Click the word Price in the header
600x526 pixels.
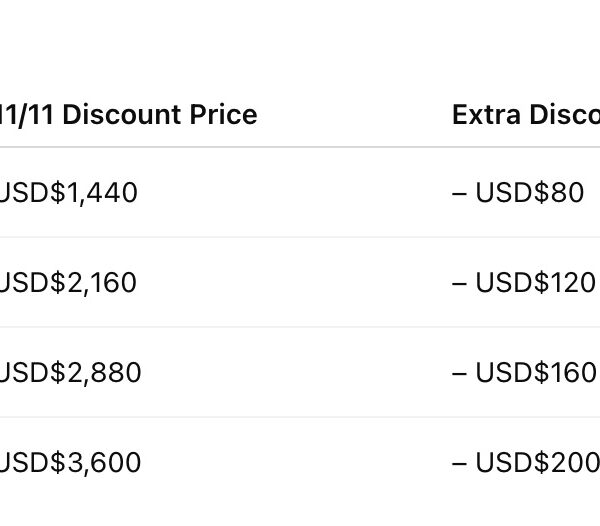coord(225,115)
